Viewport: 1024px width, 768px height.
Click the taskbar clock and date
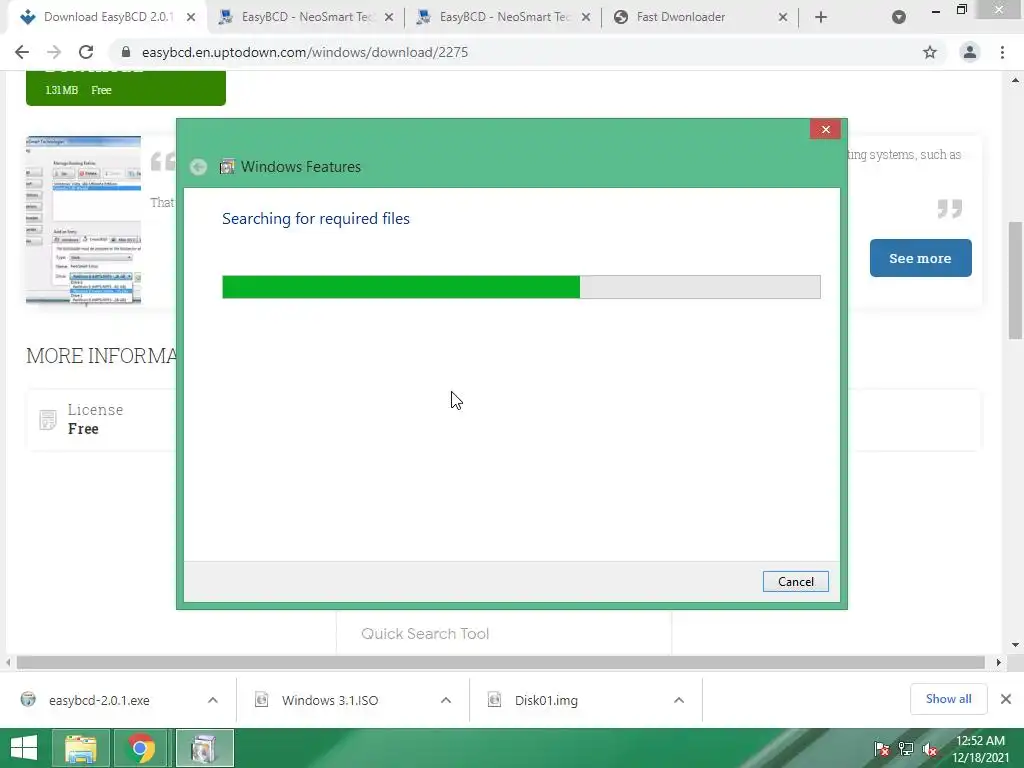(x=980, y=749)
